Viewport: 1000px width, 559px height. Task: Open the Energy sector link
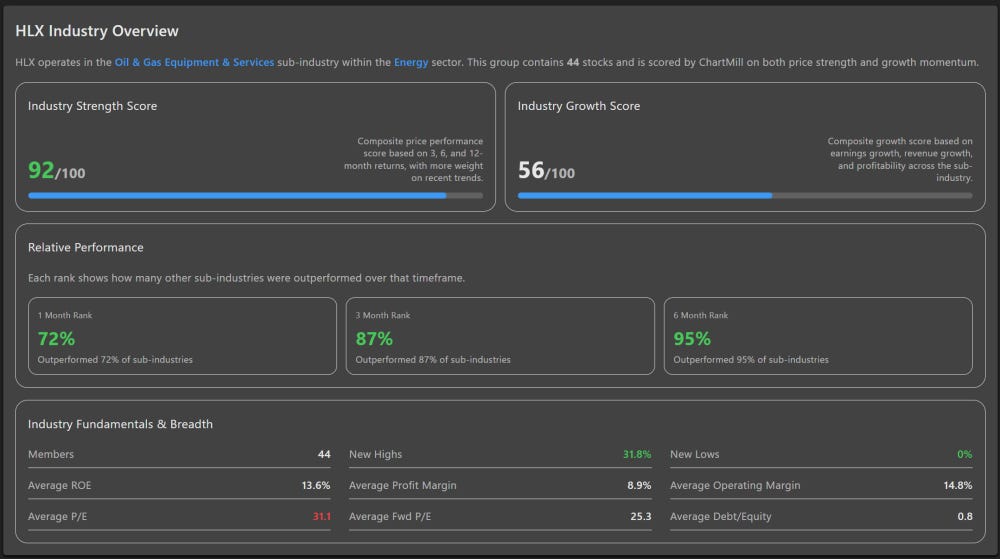(411, 62)
